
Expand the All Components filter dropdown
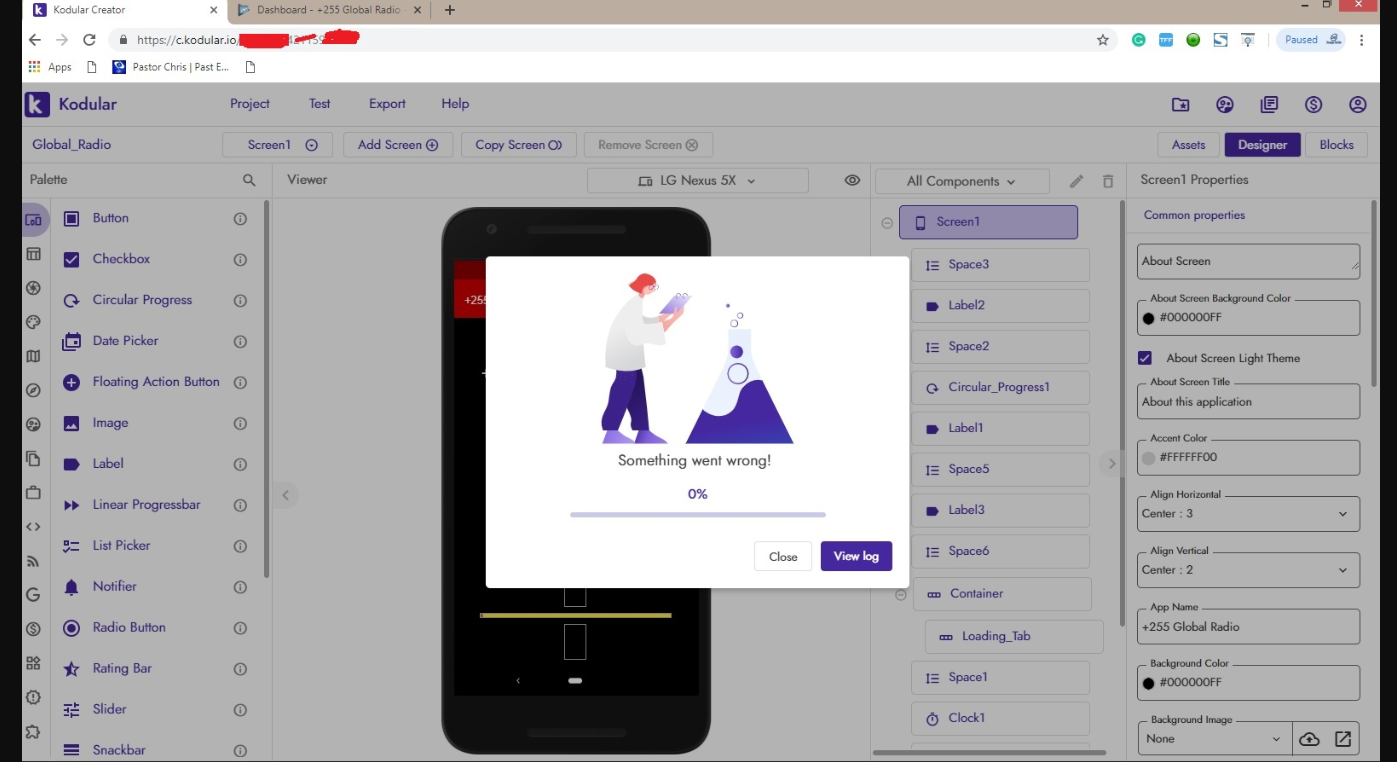961,181
